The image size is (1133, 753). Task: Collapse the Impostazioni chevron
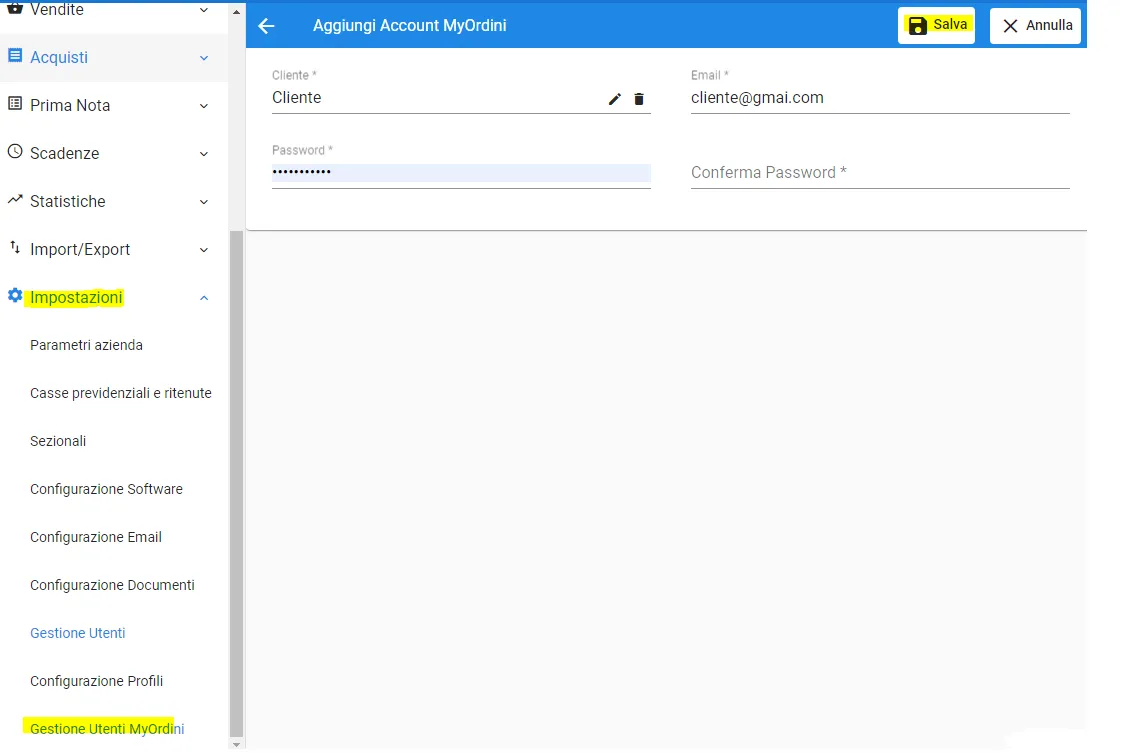coord(204,298)
